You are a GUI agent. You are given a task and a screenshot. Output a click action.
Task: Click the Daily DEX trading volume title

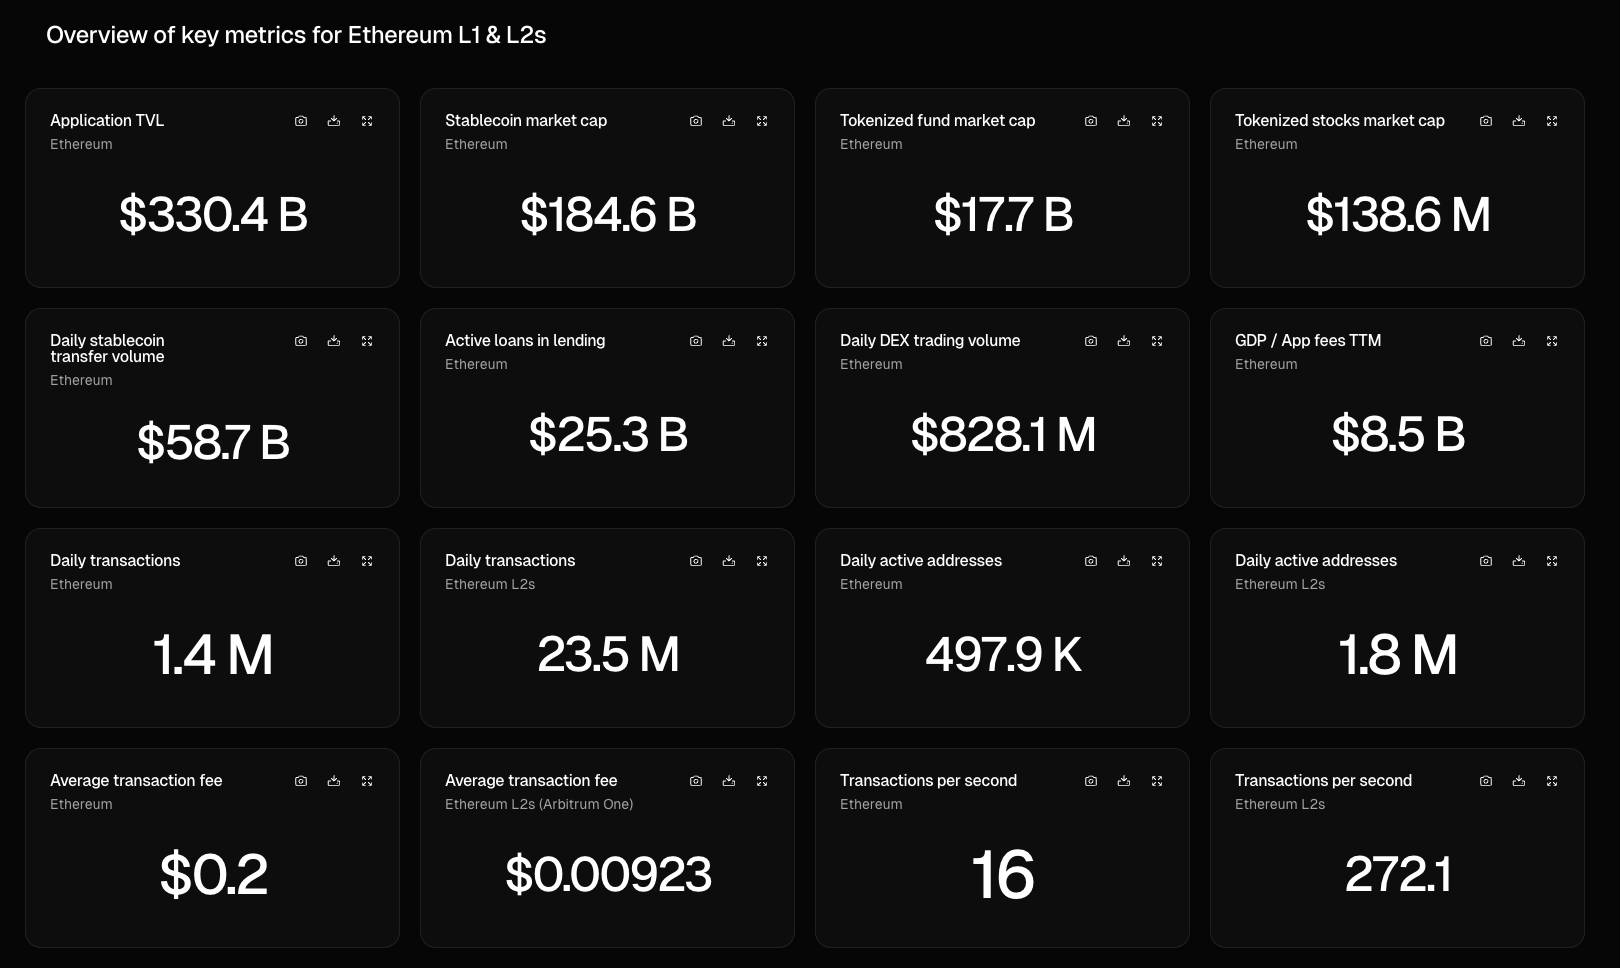[x=930, y=340]
